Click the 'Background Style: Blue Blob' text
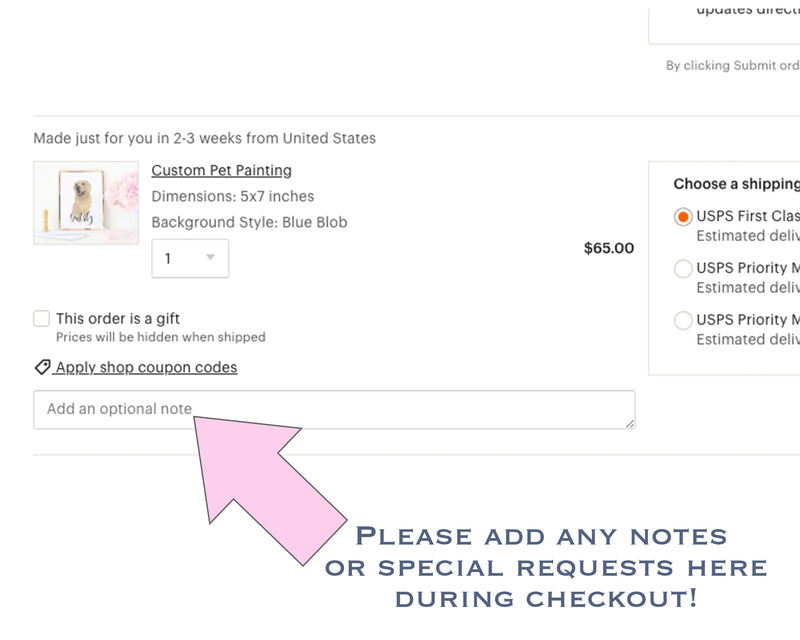 [249, 222]
